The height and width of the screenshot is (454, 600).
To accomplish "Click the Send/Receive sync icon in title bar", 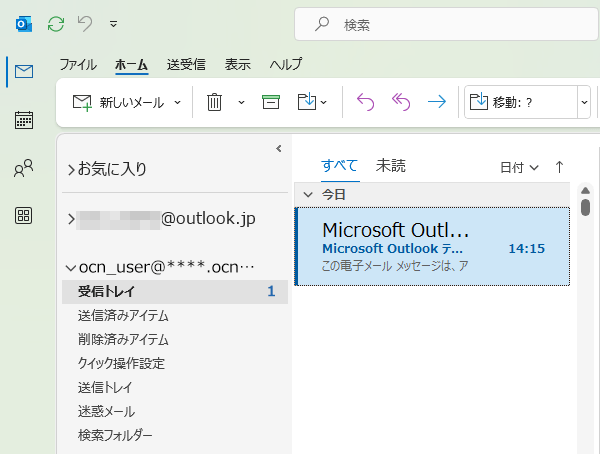I will click(x=56, y=22).
